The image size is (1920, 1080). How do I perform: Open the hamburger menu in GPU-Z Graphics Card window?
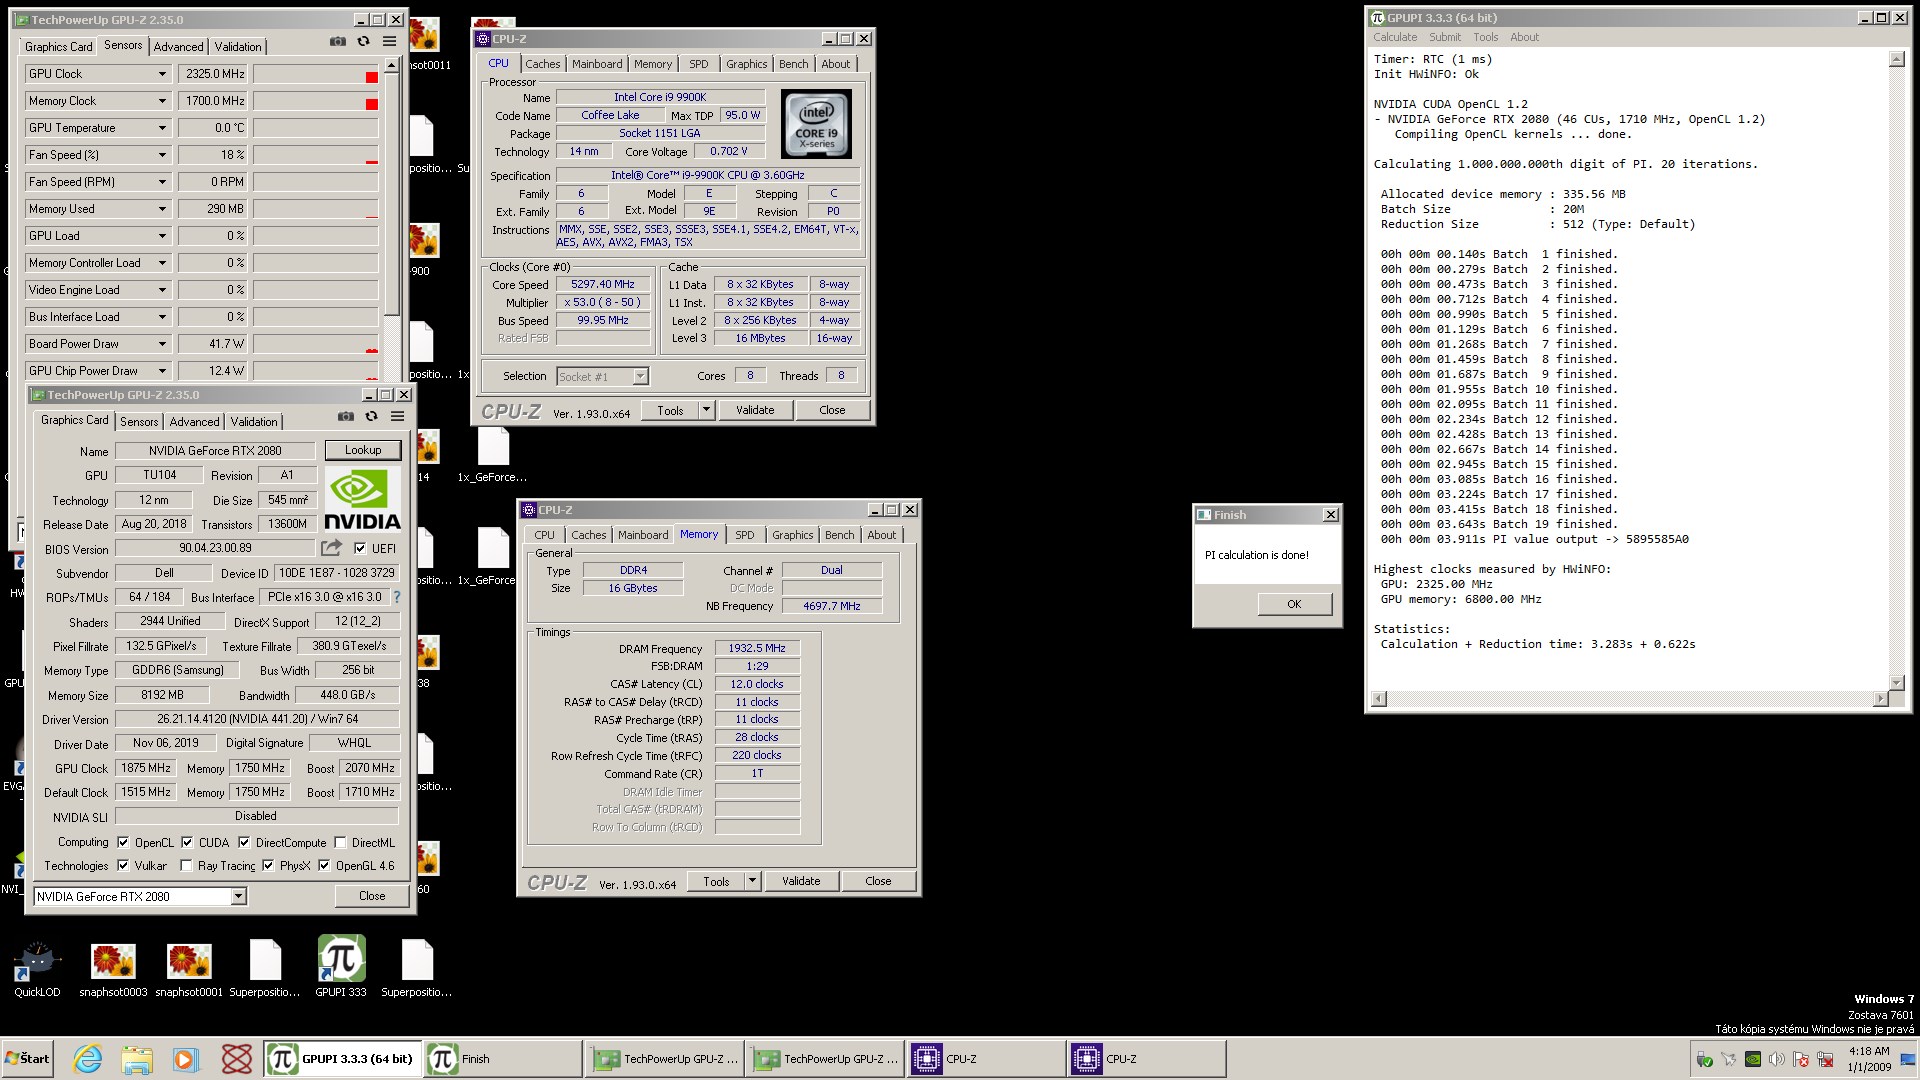tap(397, 416)
